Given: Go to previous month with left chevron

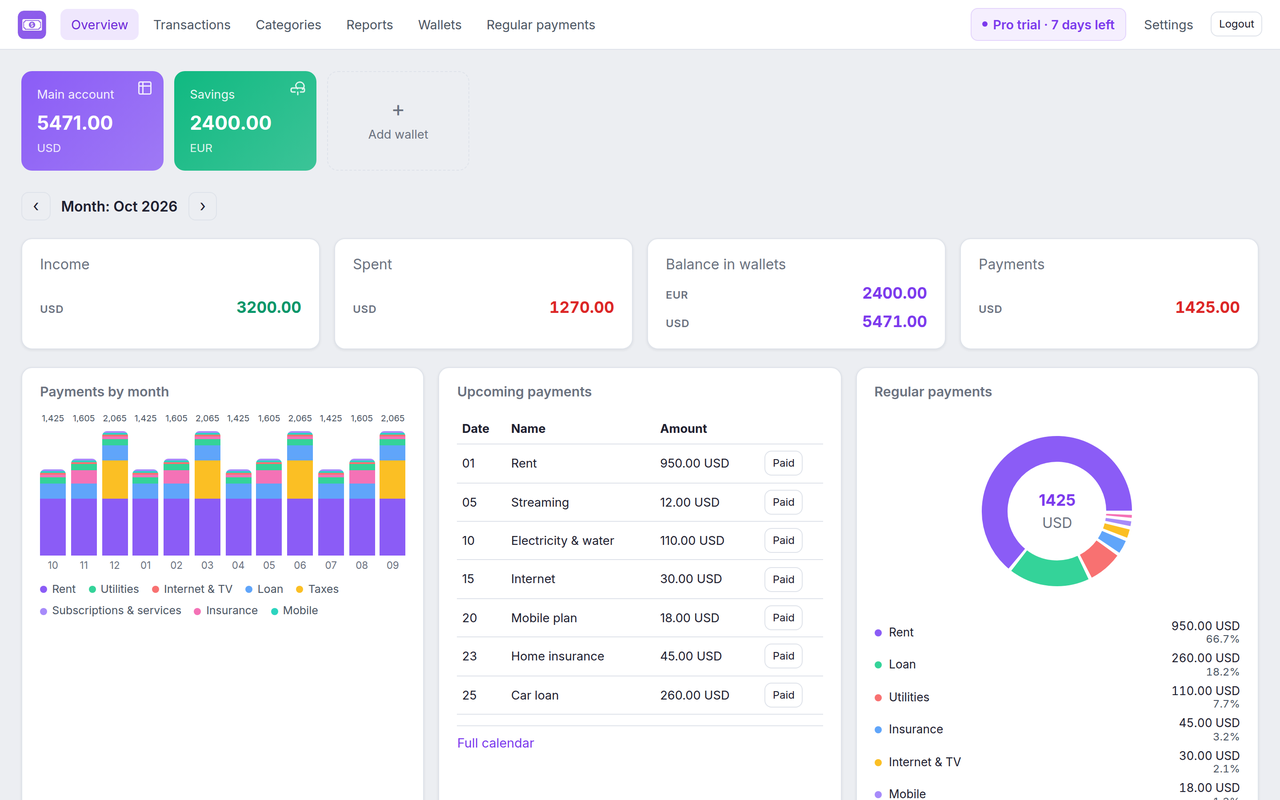Looking at the screenshot, I should (x=36, y=206).
